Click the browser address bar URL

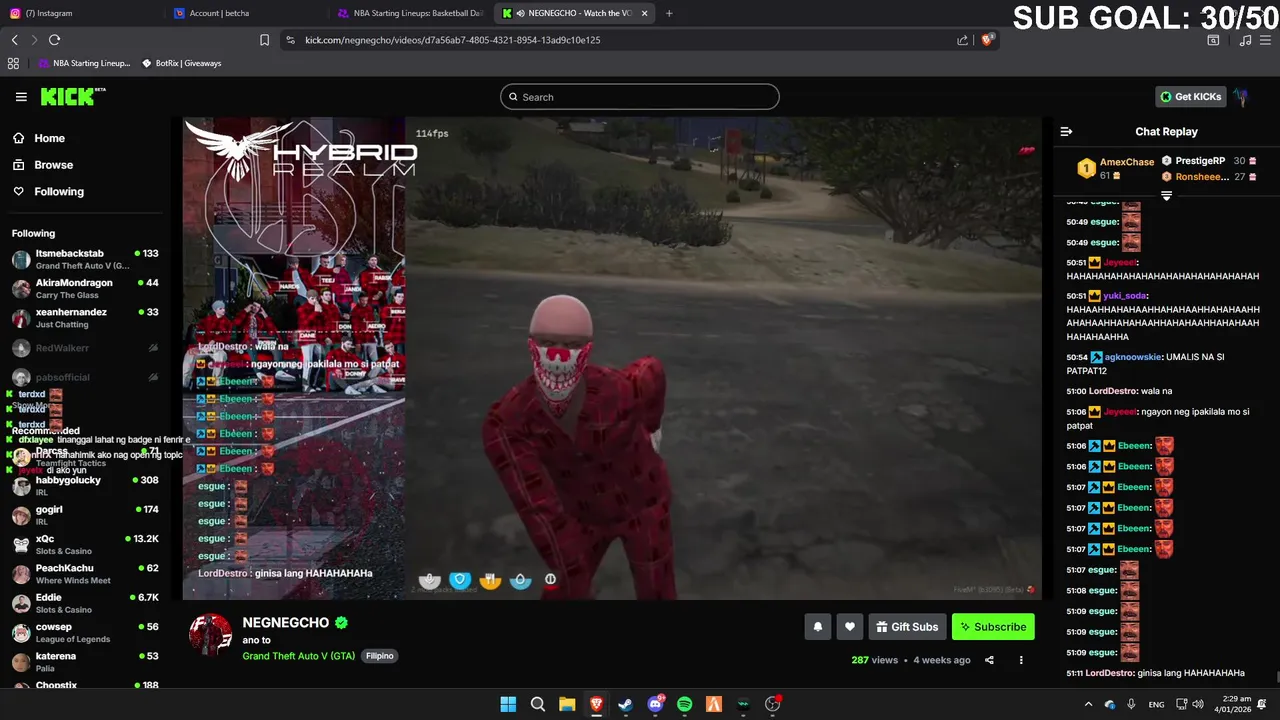coord(452,40)
